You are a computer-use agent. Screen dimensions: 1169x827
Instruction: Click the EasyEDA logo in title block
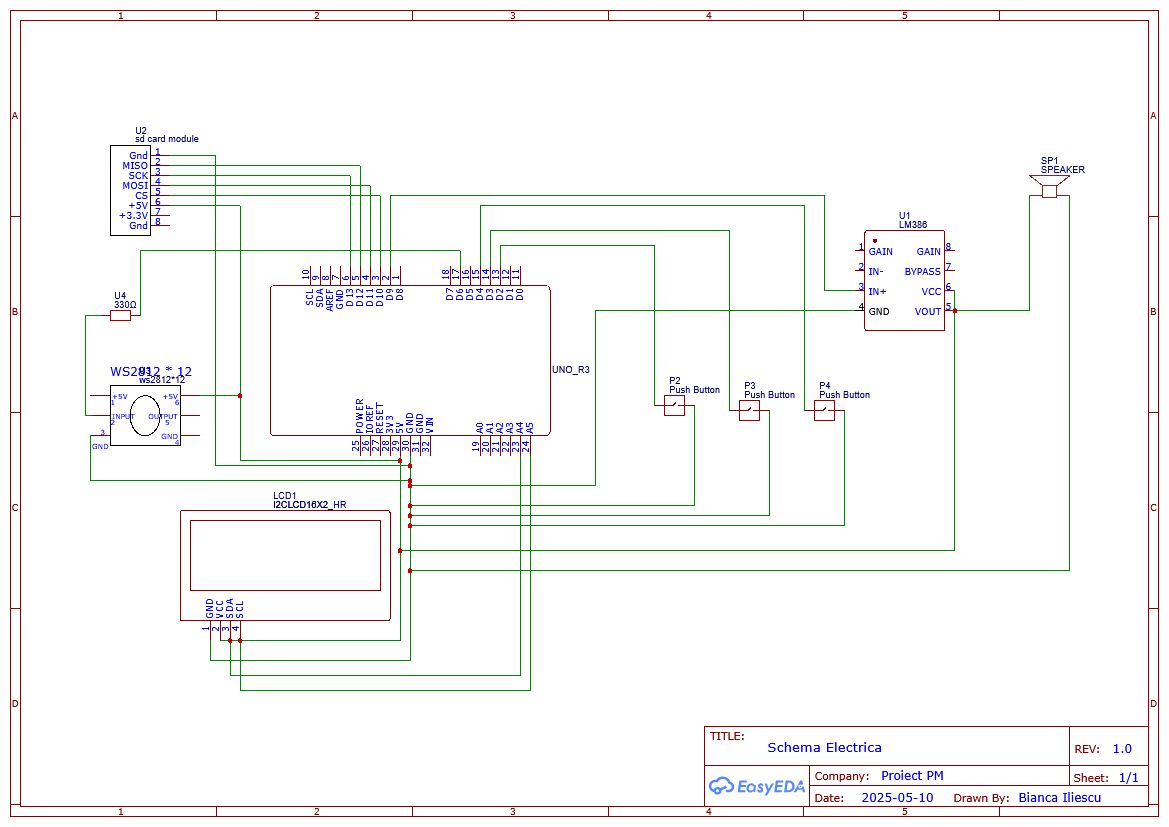[756, 786]
